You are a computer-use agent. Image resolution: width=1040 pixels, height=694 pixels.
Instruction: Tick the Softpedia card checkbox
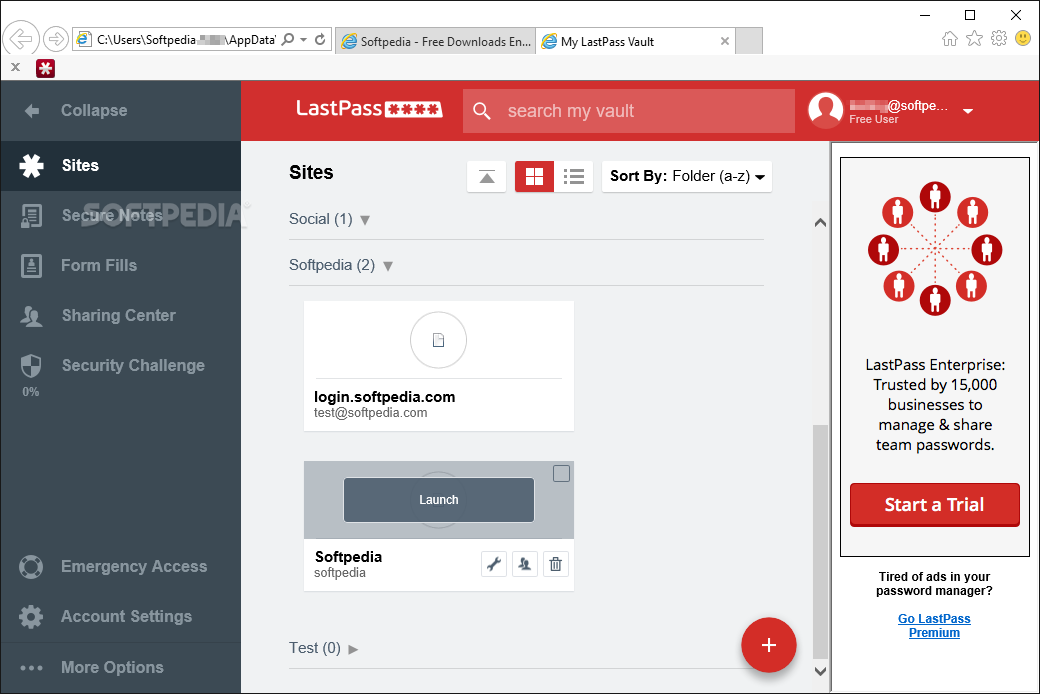(561, 474)
